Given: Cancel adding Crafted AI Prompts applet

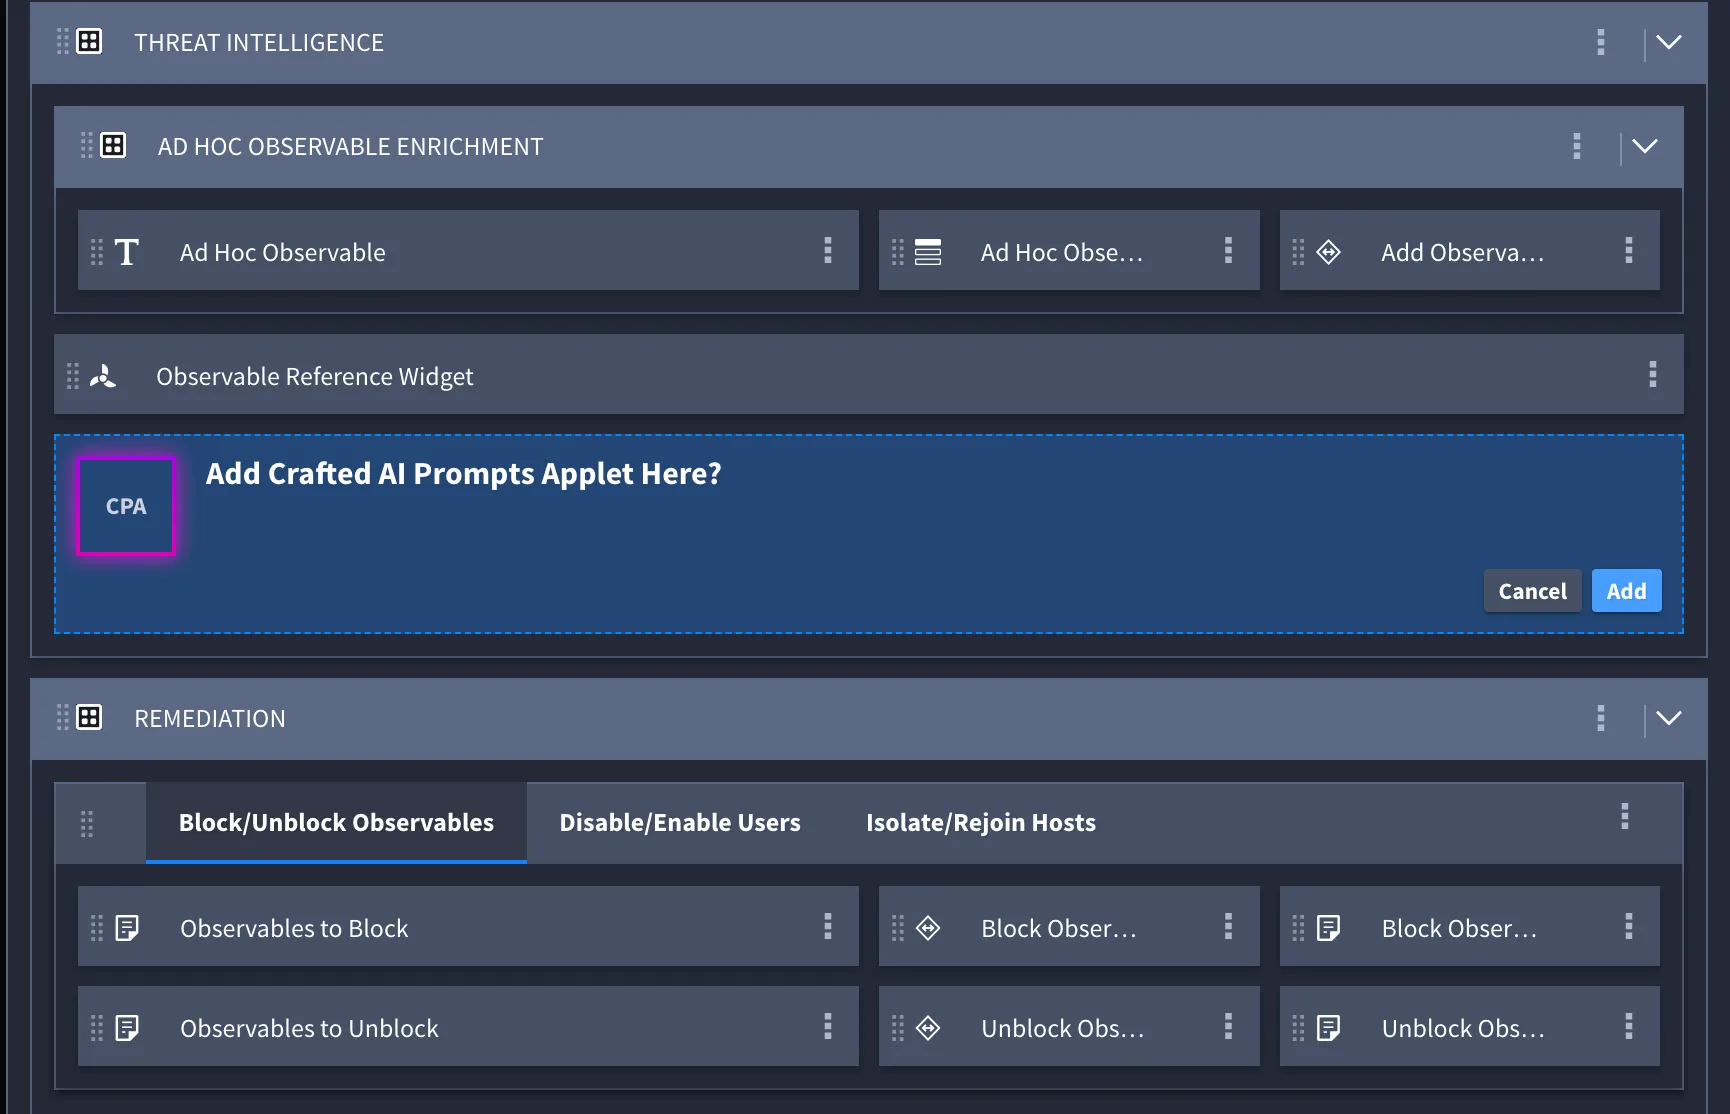Looking at the screenshot, I should (1532, 591).
